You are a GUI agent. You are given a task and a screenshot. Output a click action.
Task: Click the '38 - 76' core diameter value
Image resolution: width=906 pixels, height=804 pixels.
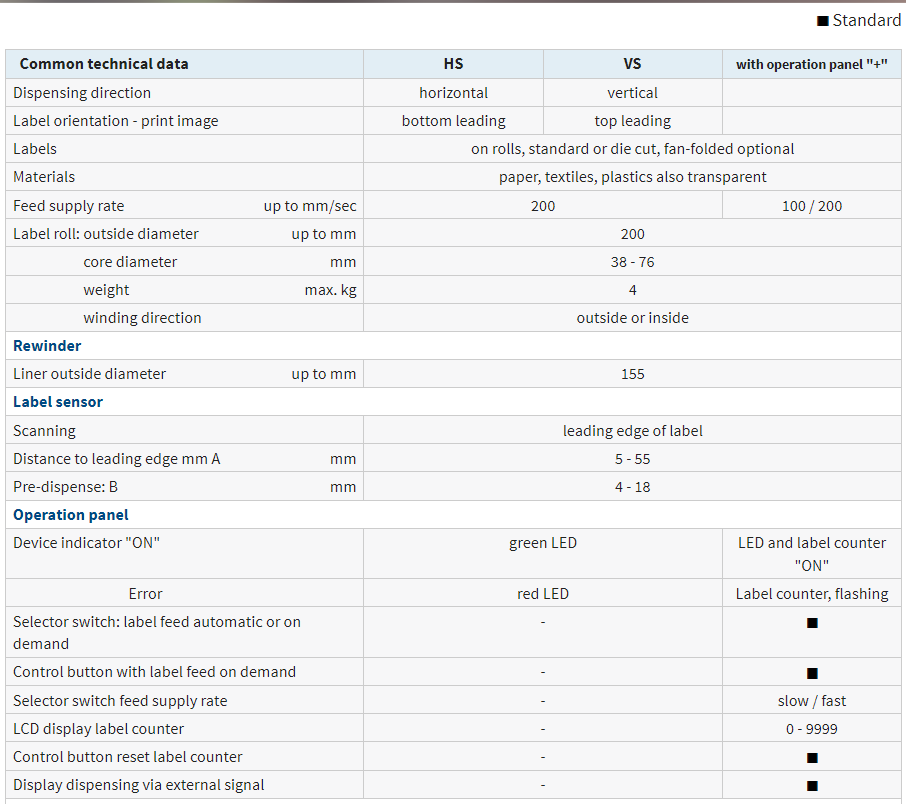tap(632, 262)
